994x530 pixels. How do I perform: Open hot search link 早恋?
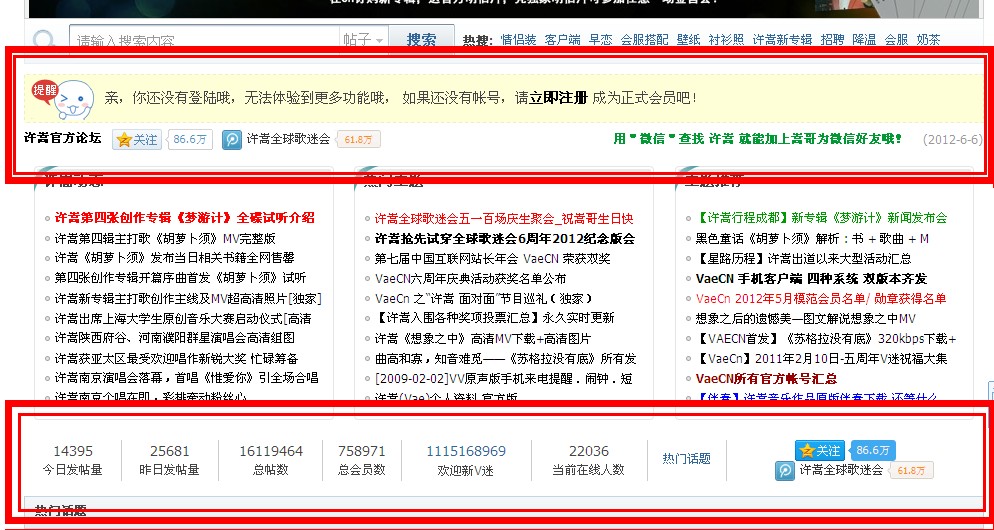pos(600,39)
